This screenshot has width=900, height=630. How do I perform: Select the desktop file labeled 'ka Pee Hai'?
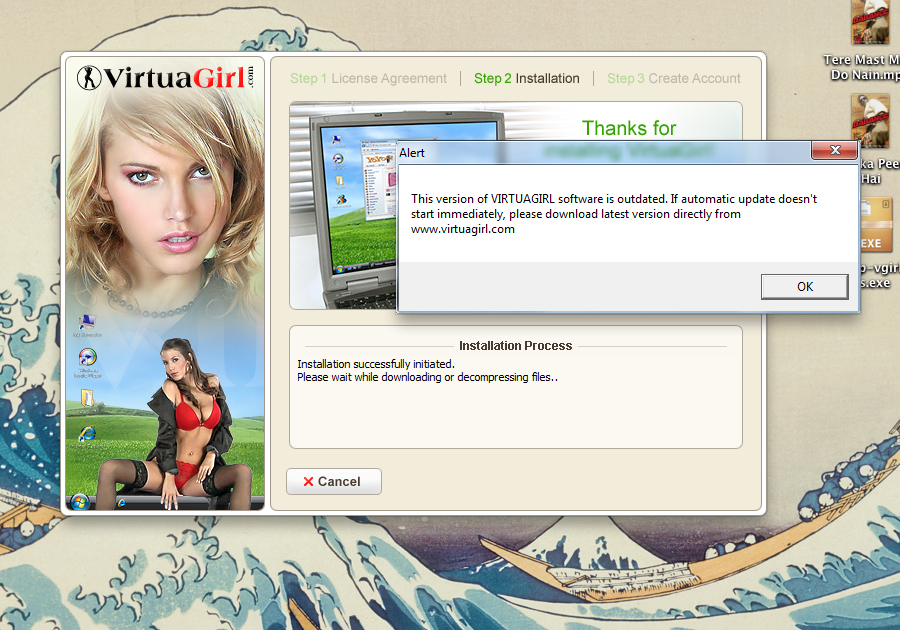(x=873, y=139)
